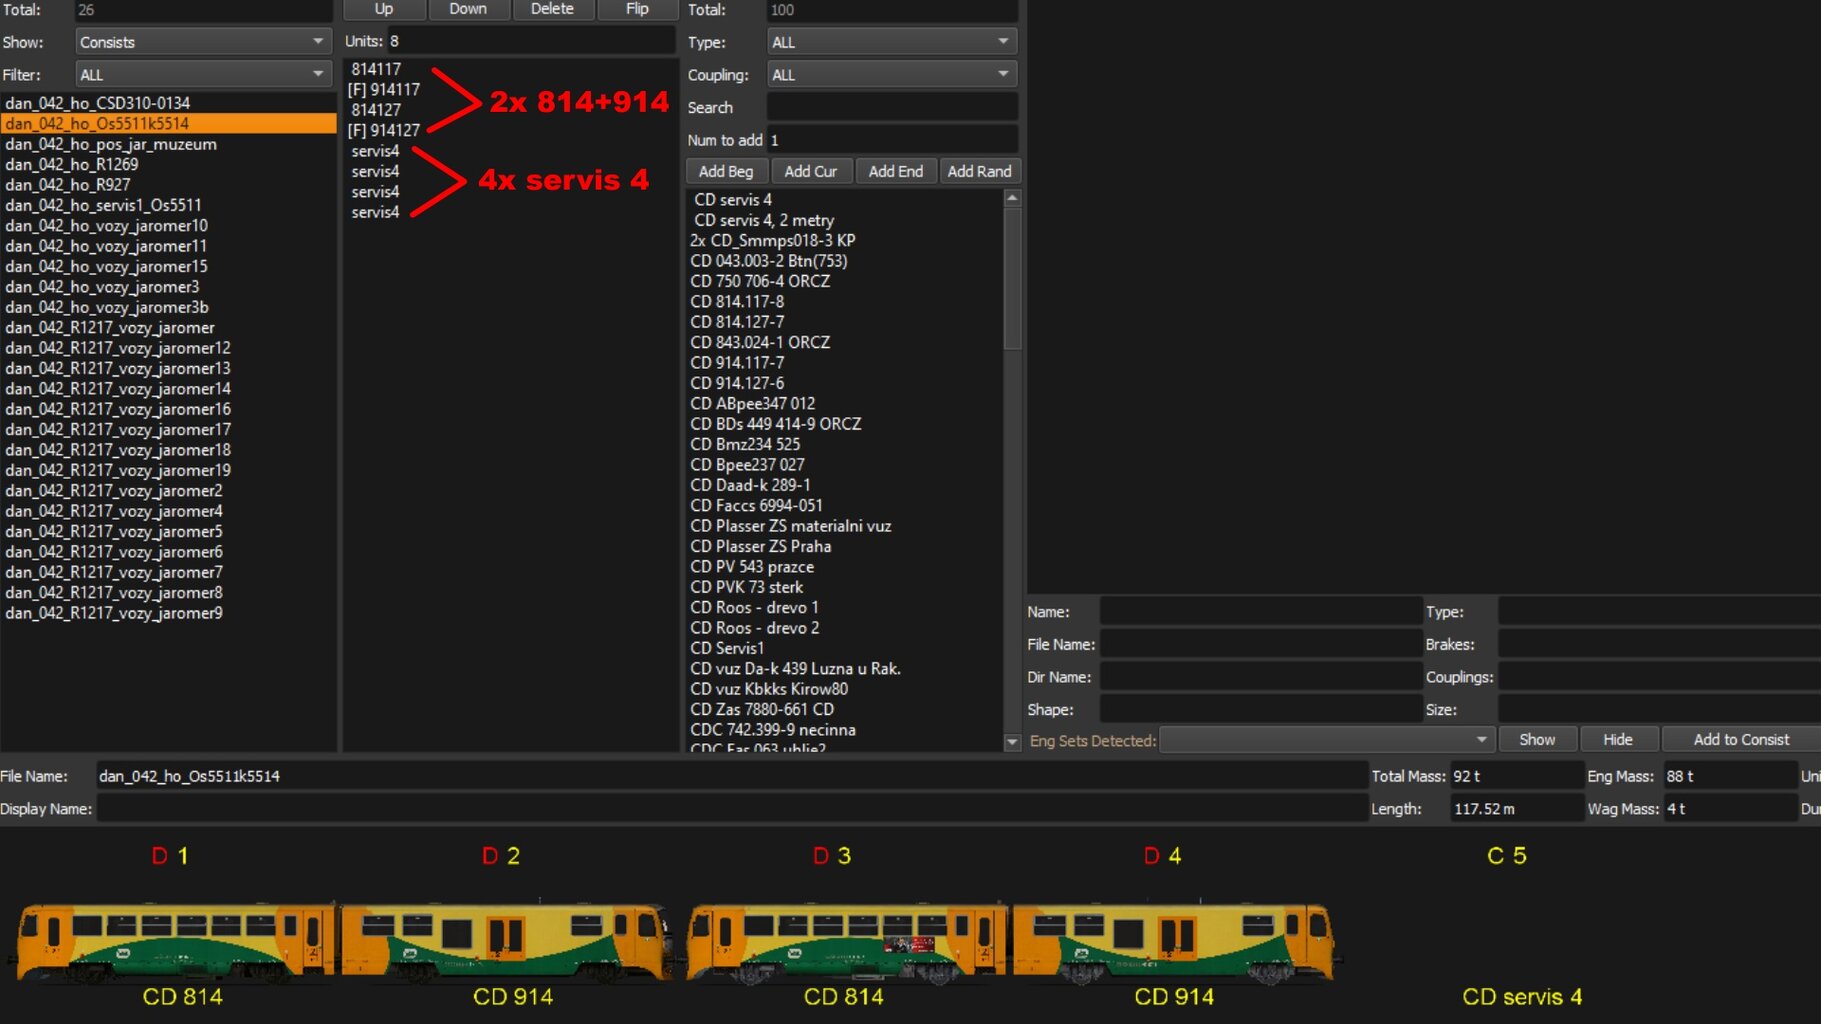The height and width of the screenshot is (1024, 1821).
Task: Select the [F] 914117 unit entry
Action: pyautogui.click(x=384, y=90)
